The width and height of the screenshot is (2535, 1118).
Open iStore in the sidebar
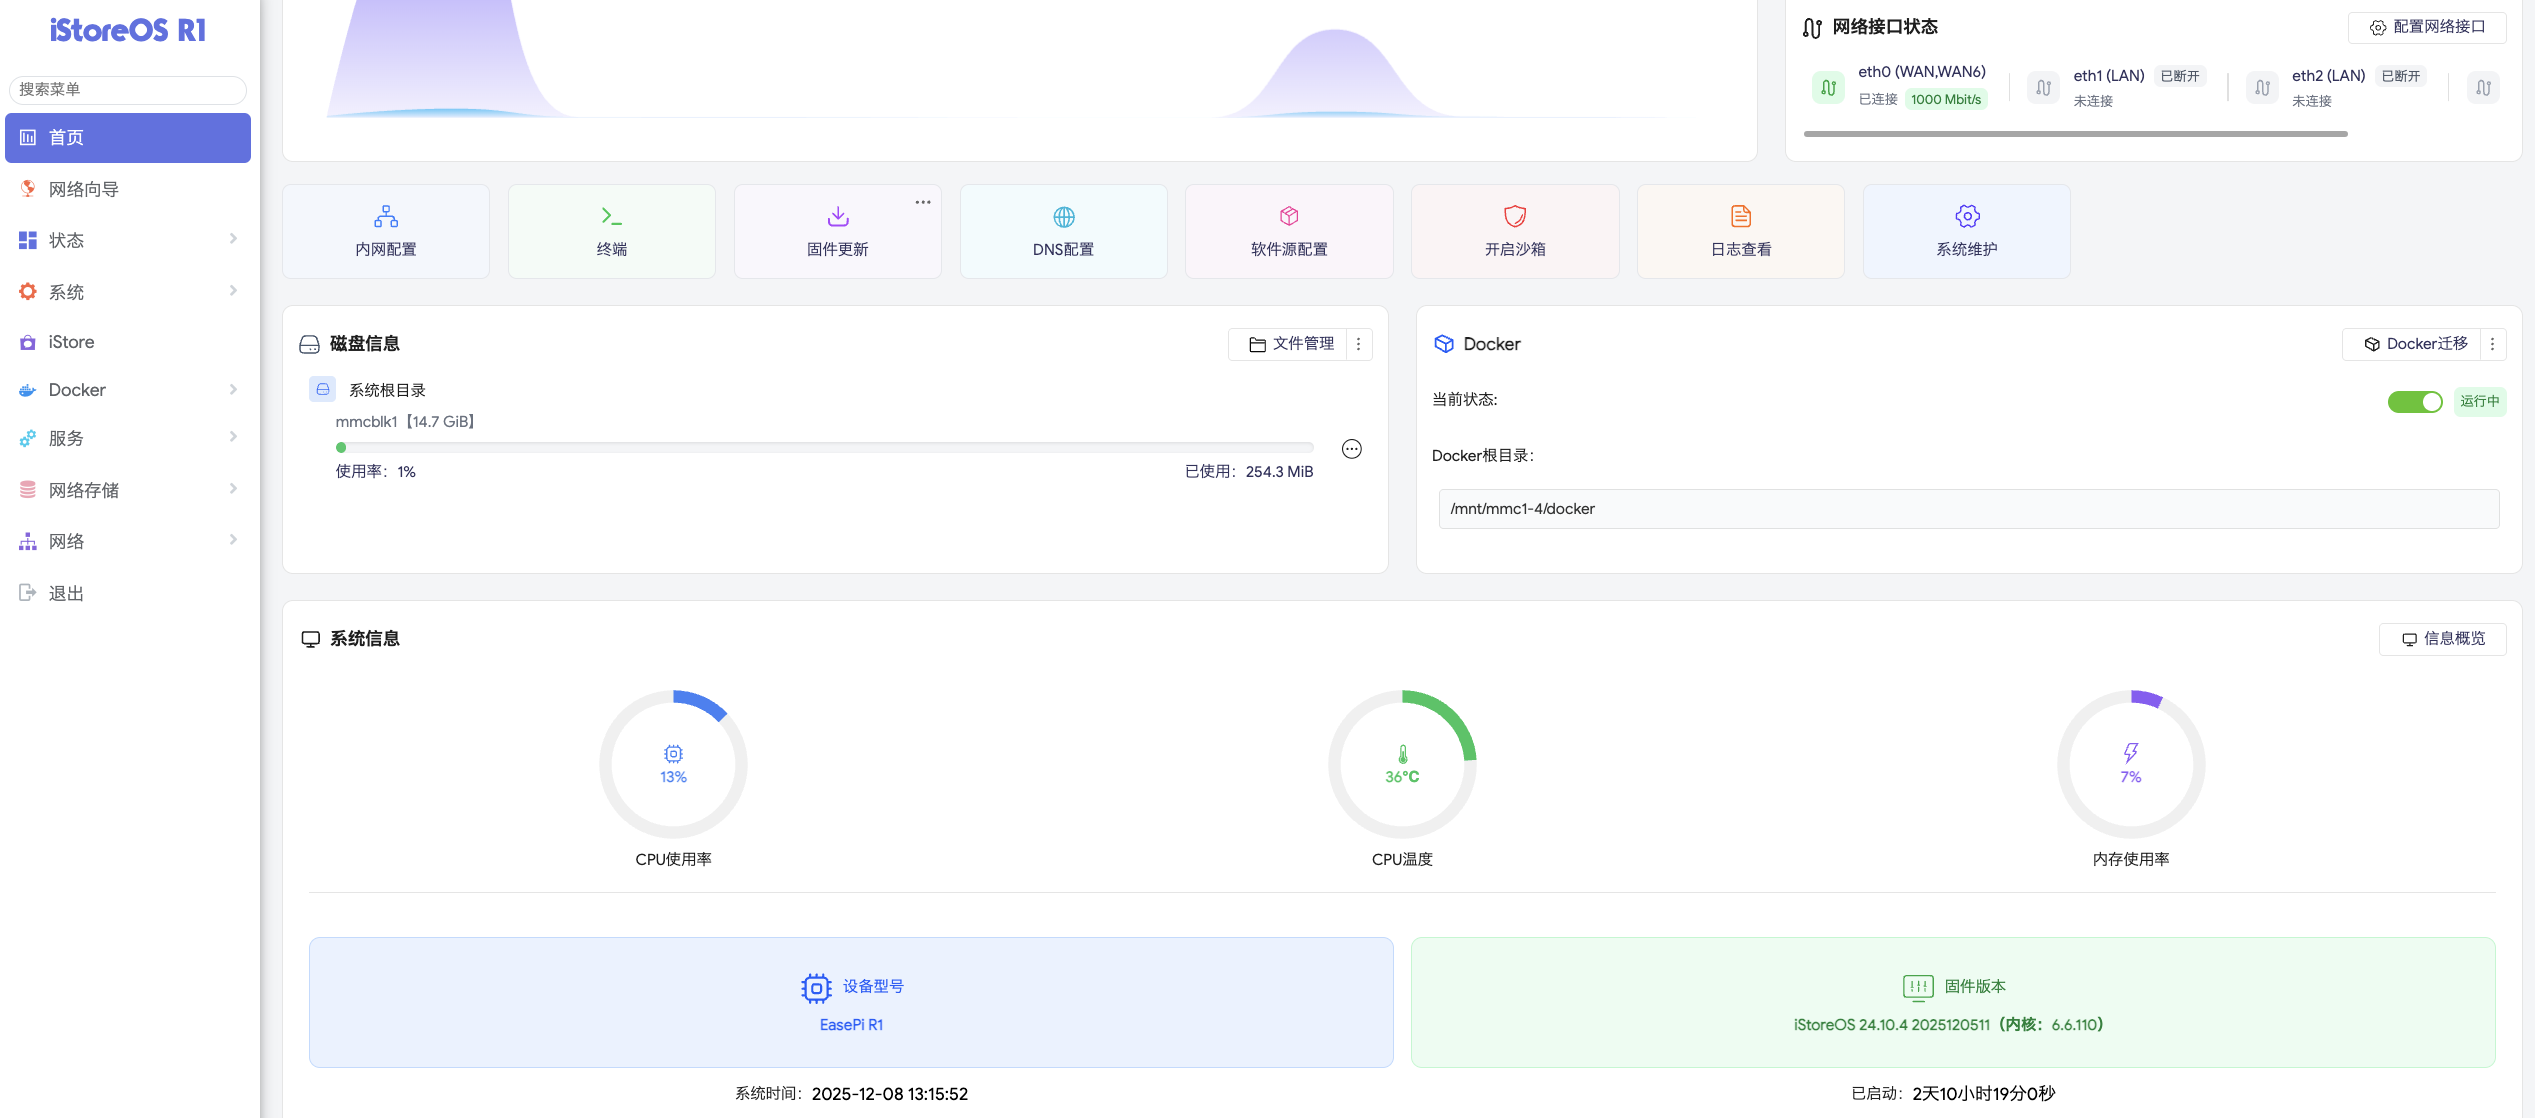tap(72, 342)
